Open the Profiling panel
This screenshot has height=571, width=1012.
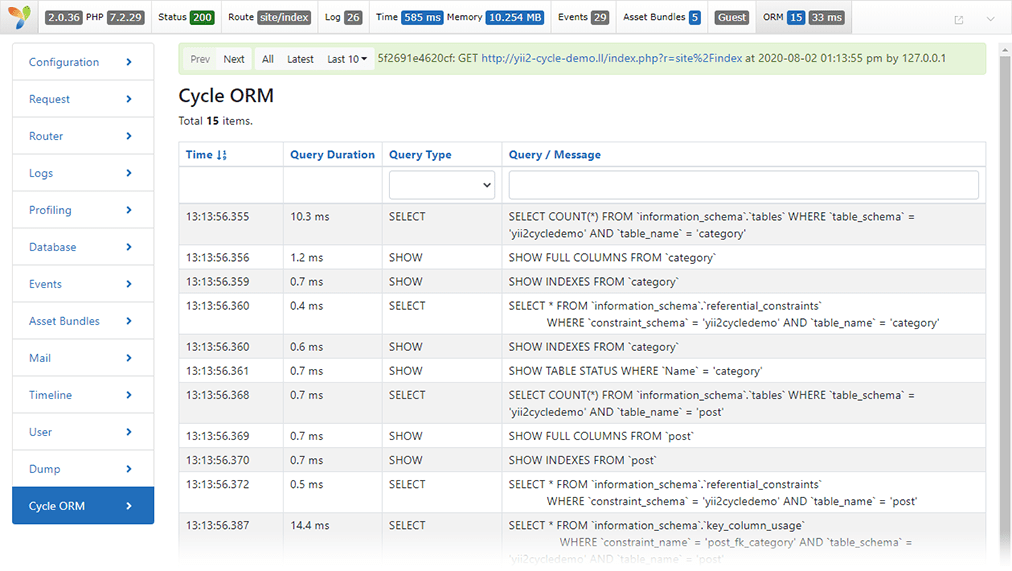[83, 210]
